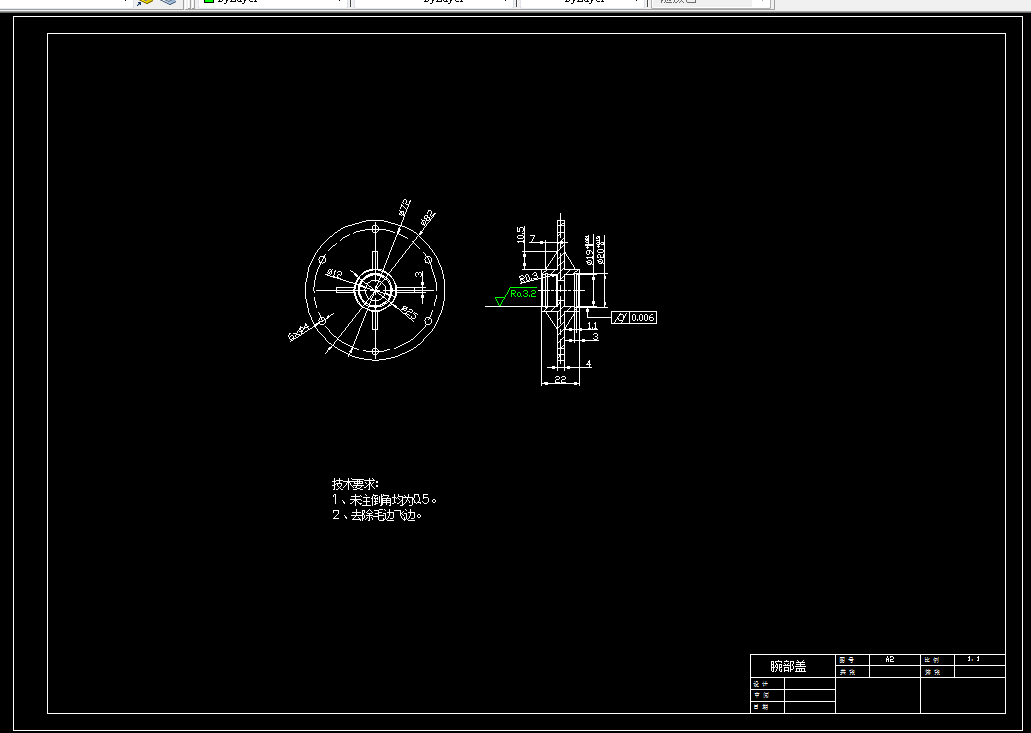Image resolution: width=1031 pixels, height=733 pixels.
Task: Click note 2、去除毛边飞边
Action: click(x=377, y=515)
